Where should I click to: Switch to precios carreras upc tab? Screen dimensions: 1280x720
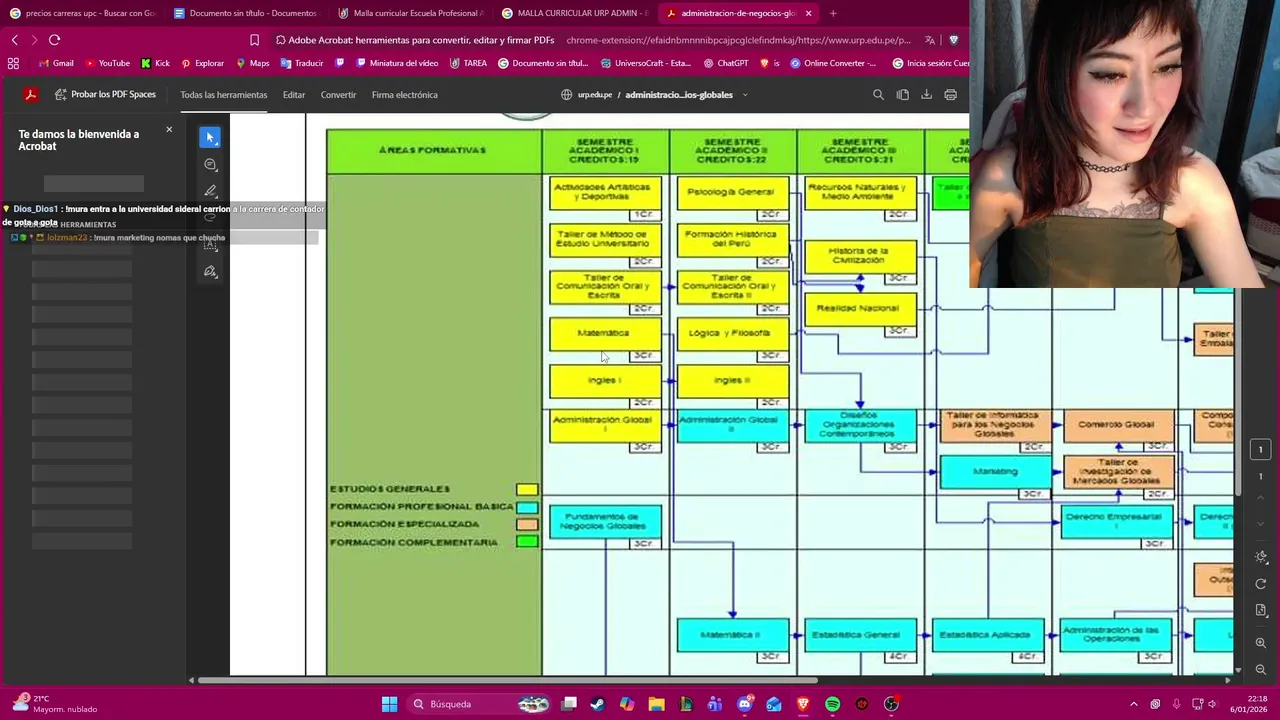[x=81, y=13]
